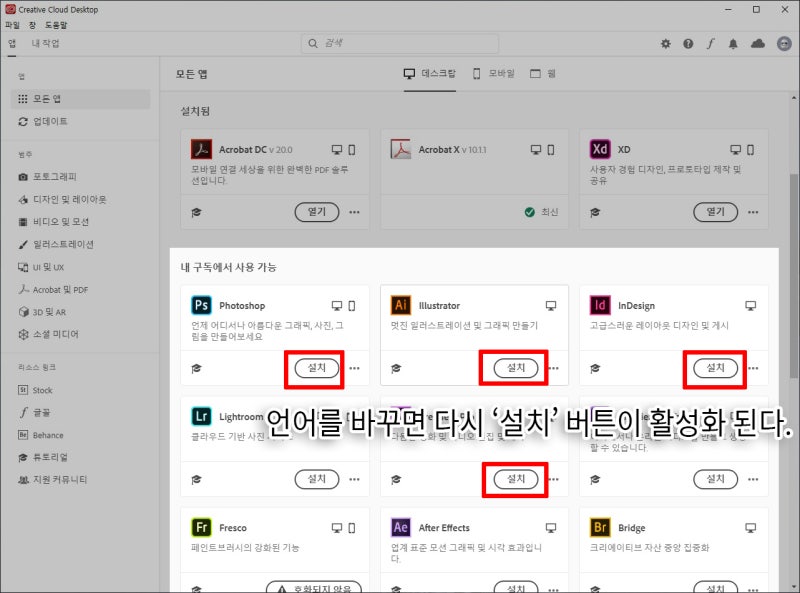The image size is (800, 593).
Task: Open tutorials icon on XD card
Action: (x=595, y=212)
